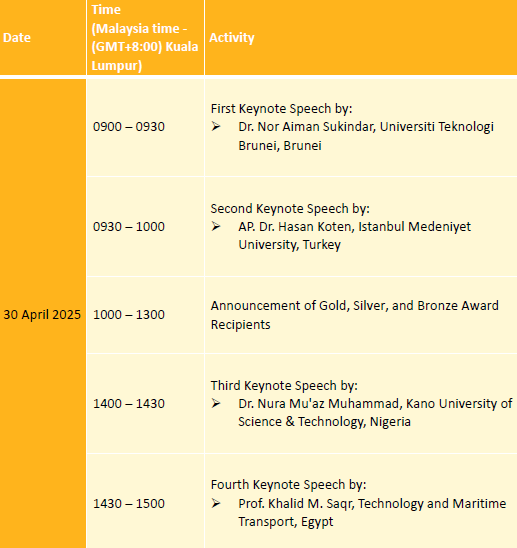Select the 1400 – 1430 time slot

(129, 404)
